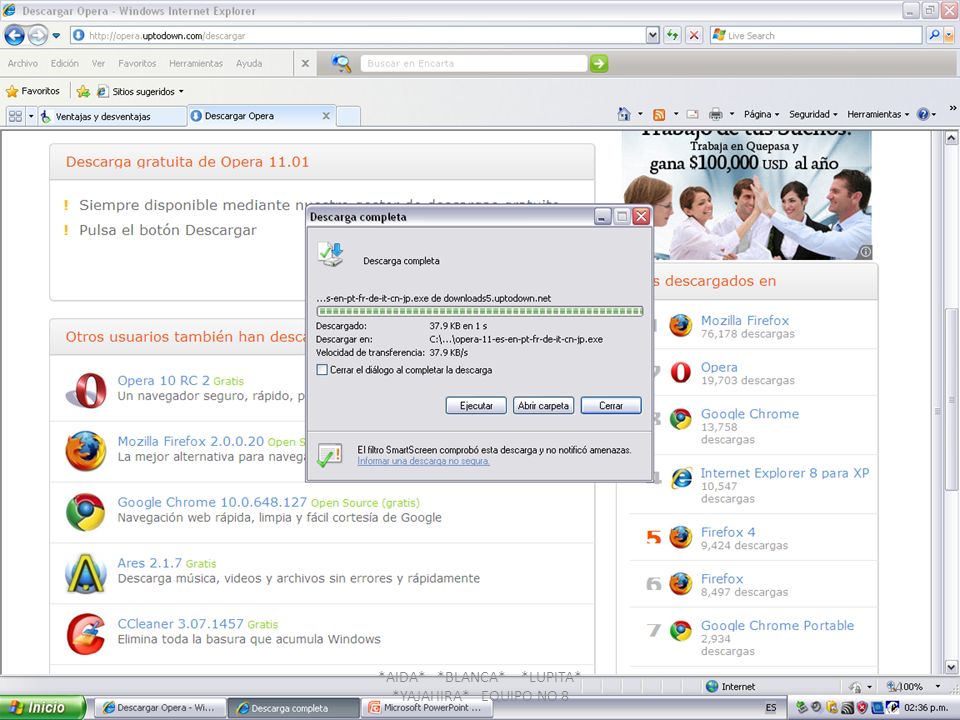Click the RSS feeds icon
This screenshot has width=960, height=720.
pos(659,114)
